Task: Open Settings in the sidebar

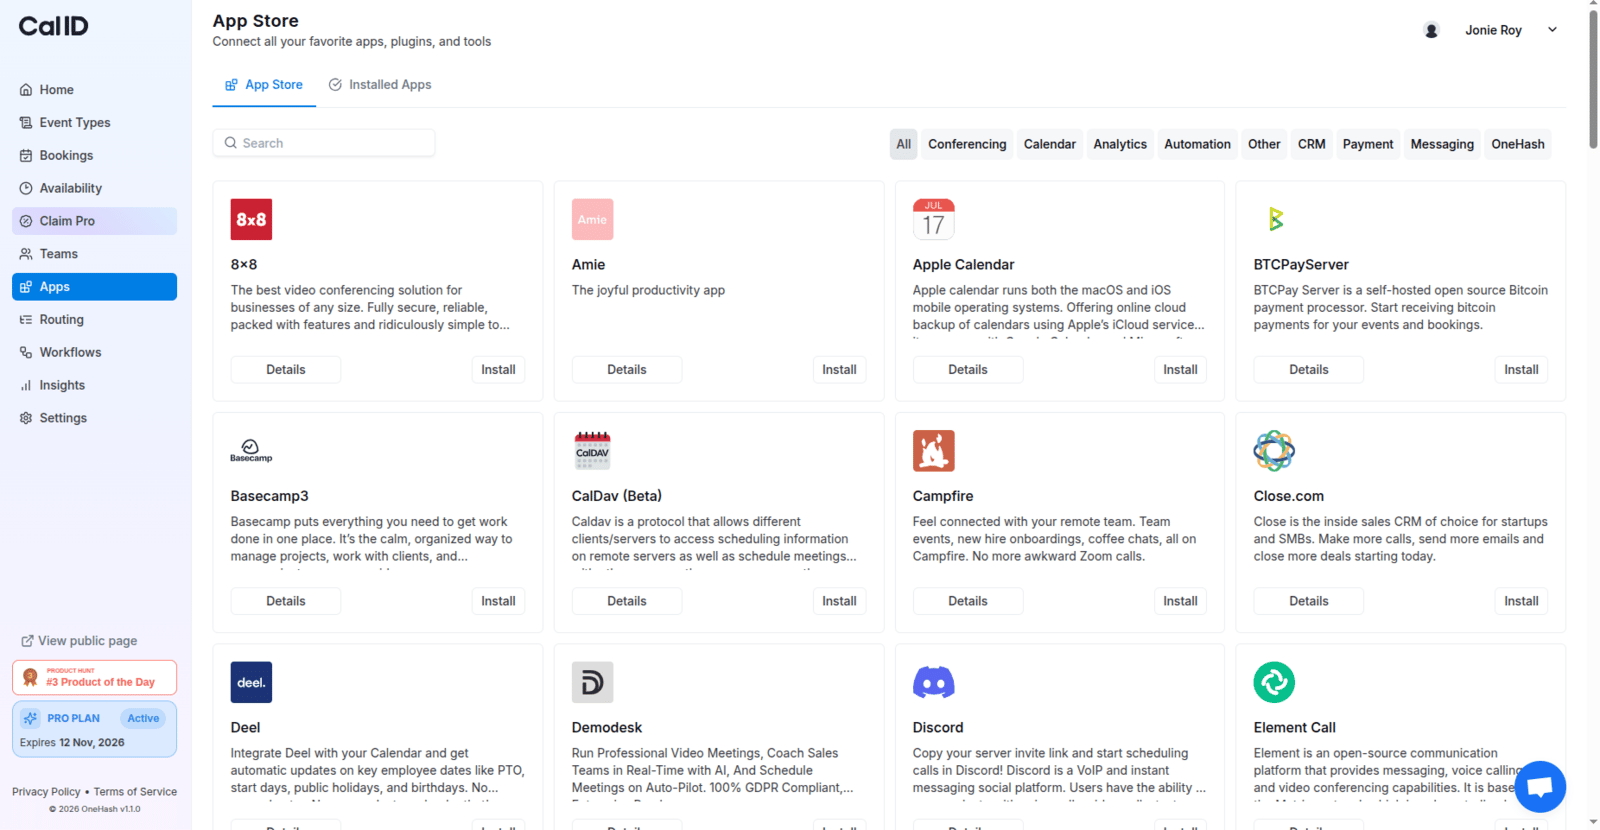Action: pos(94,418)
